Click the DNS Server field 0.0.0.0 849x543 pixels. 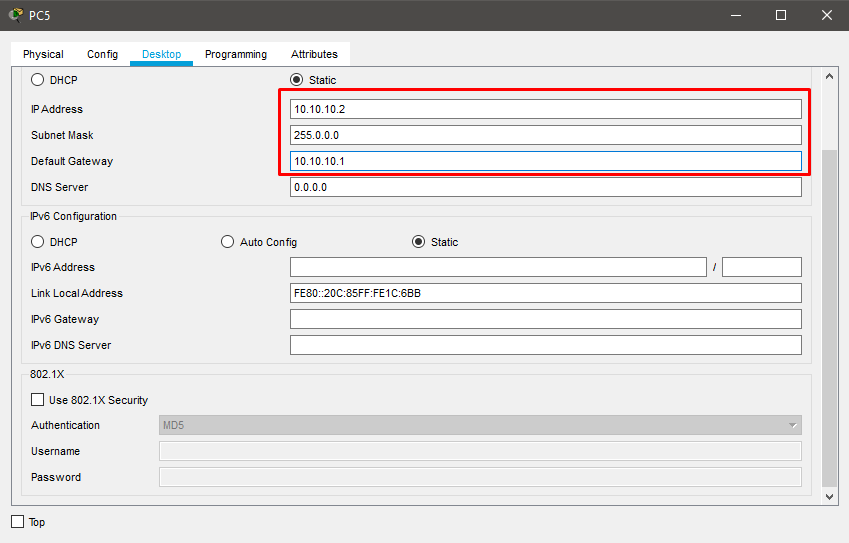point(545,187)
